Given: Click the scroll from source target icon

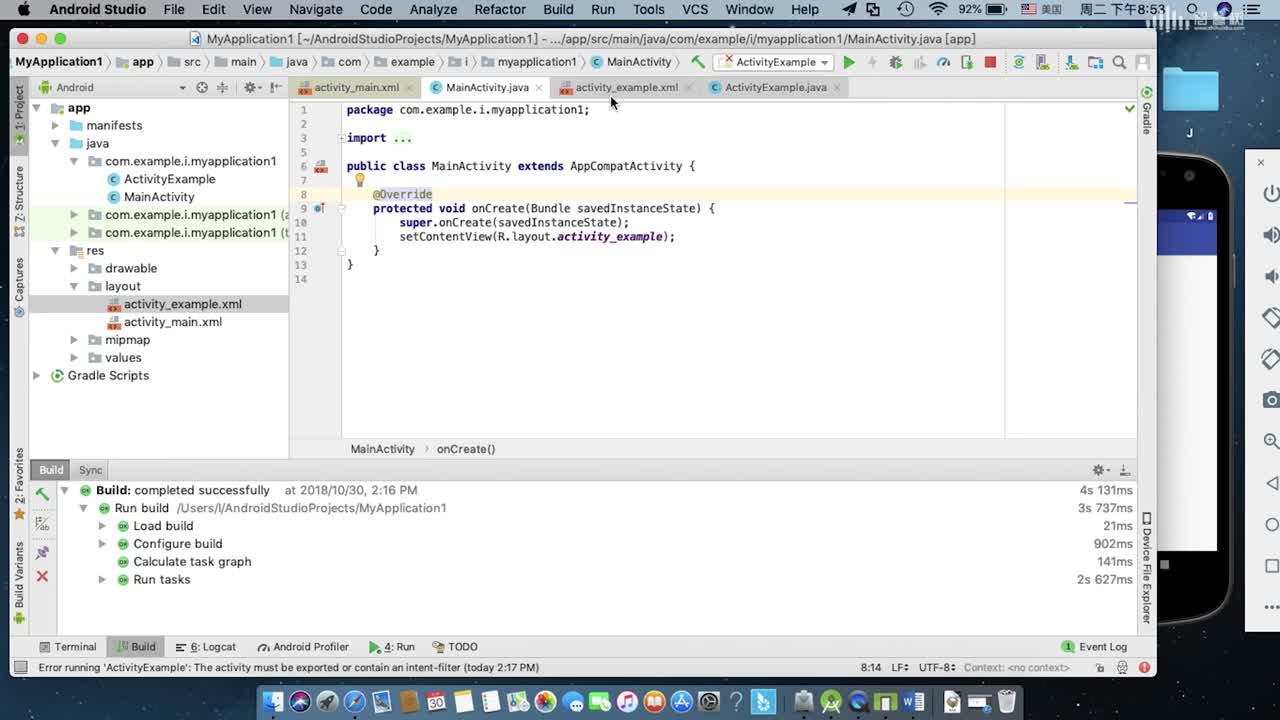Looking at the screenshot, I should [x=202, y=87].
